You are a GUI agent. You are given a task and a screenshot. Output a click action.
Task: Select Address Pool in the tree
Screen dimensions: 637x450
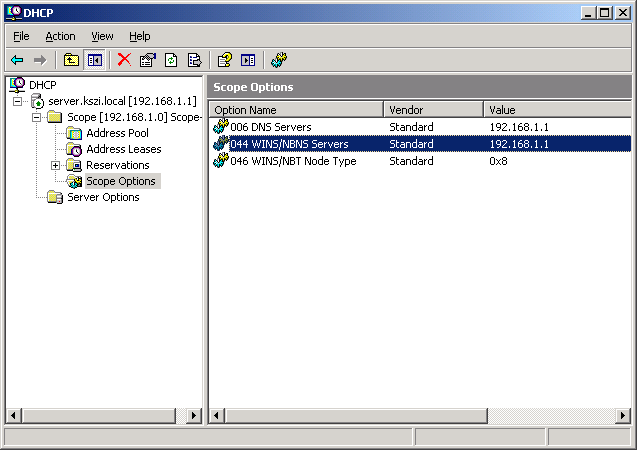click(x=117, y=133)
